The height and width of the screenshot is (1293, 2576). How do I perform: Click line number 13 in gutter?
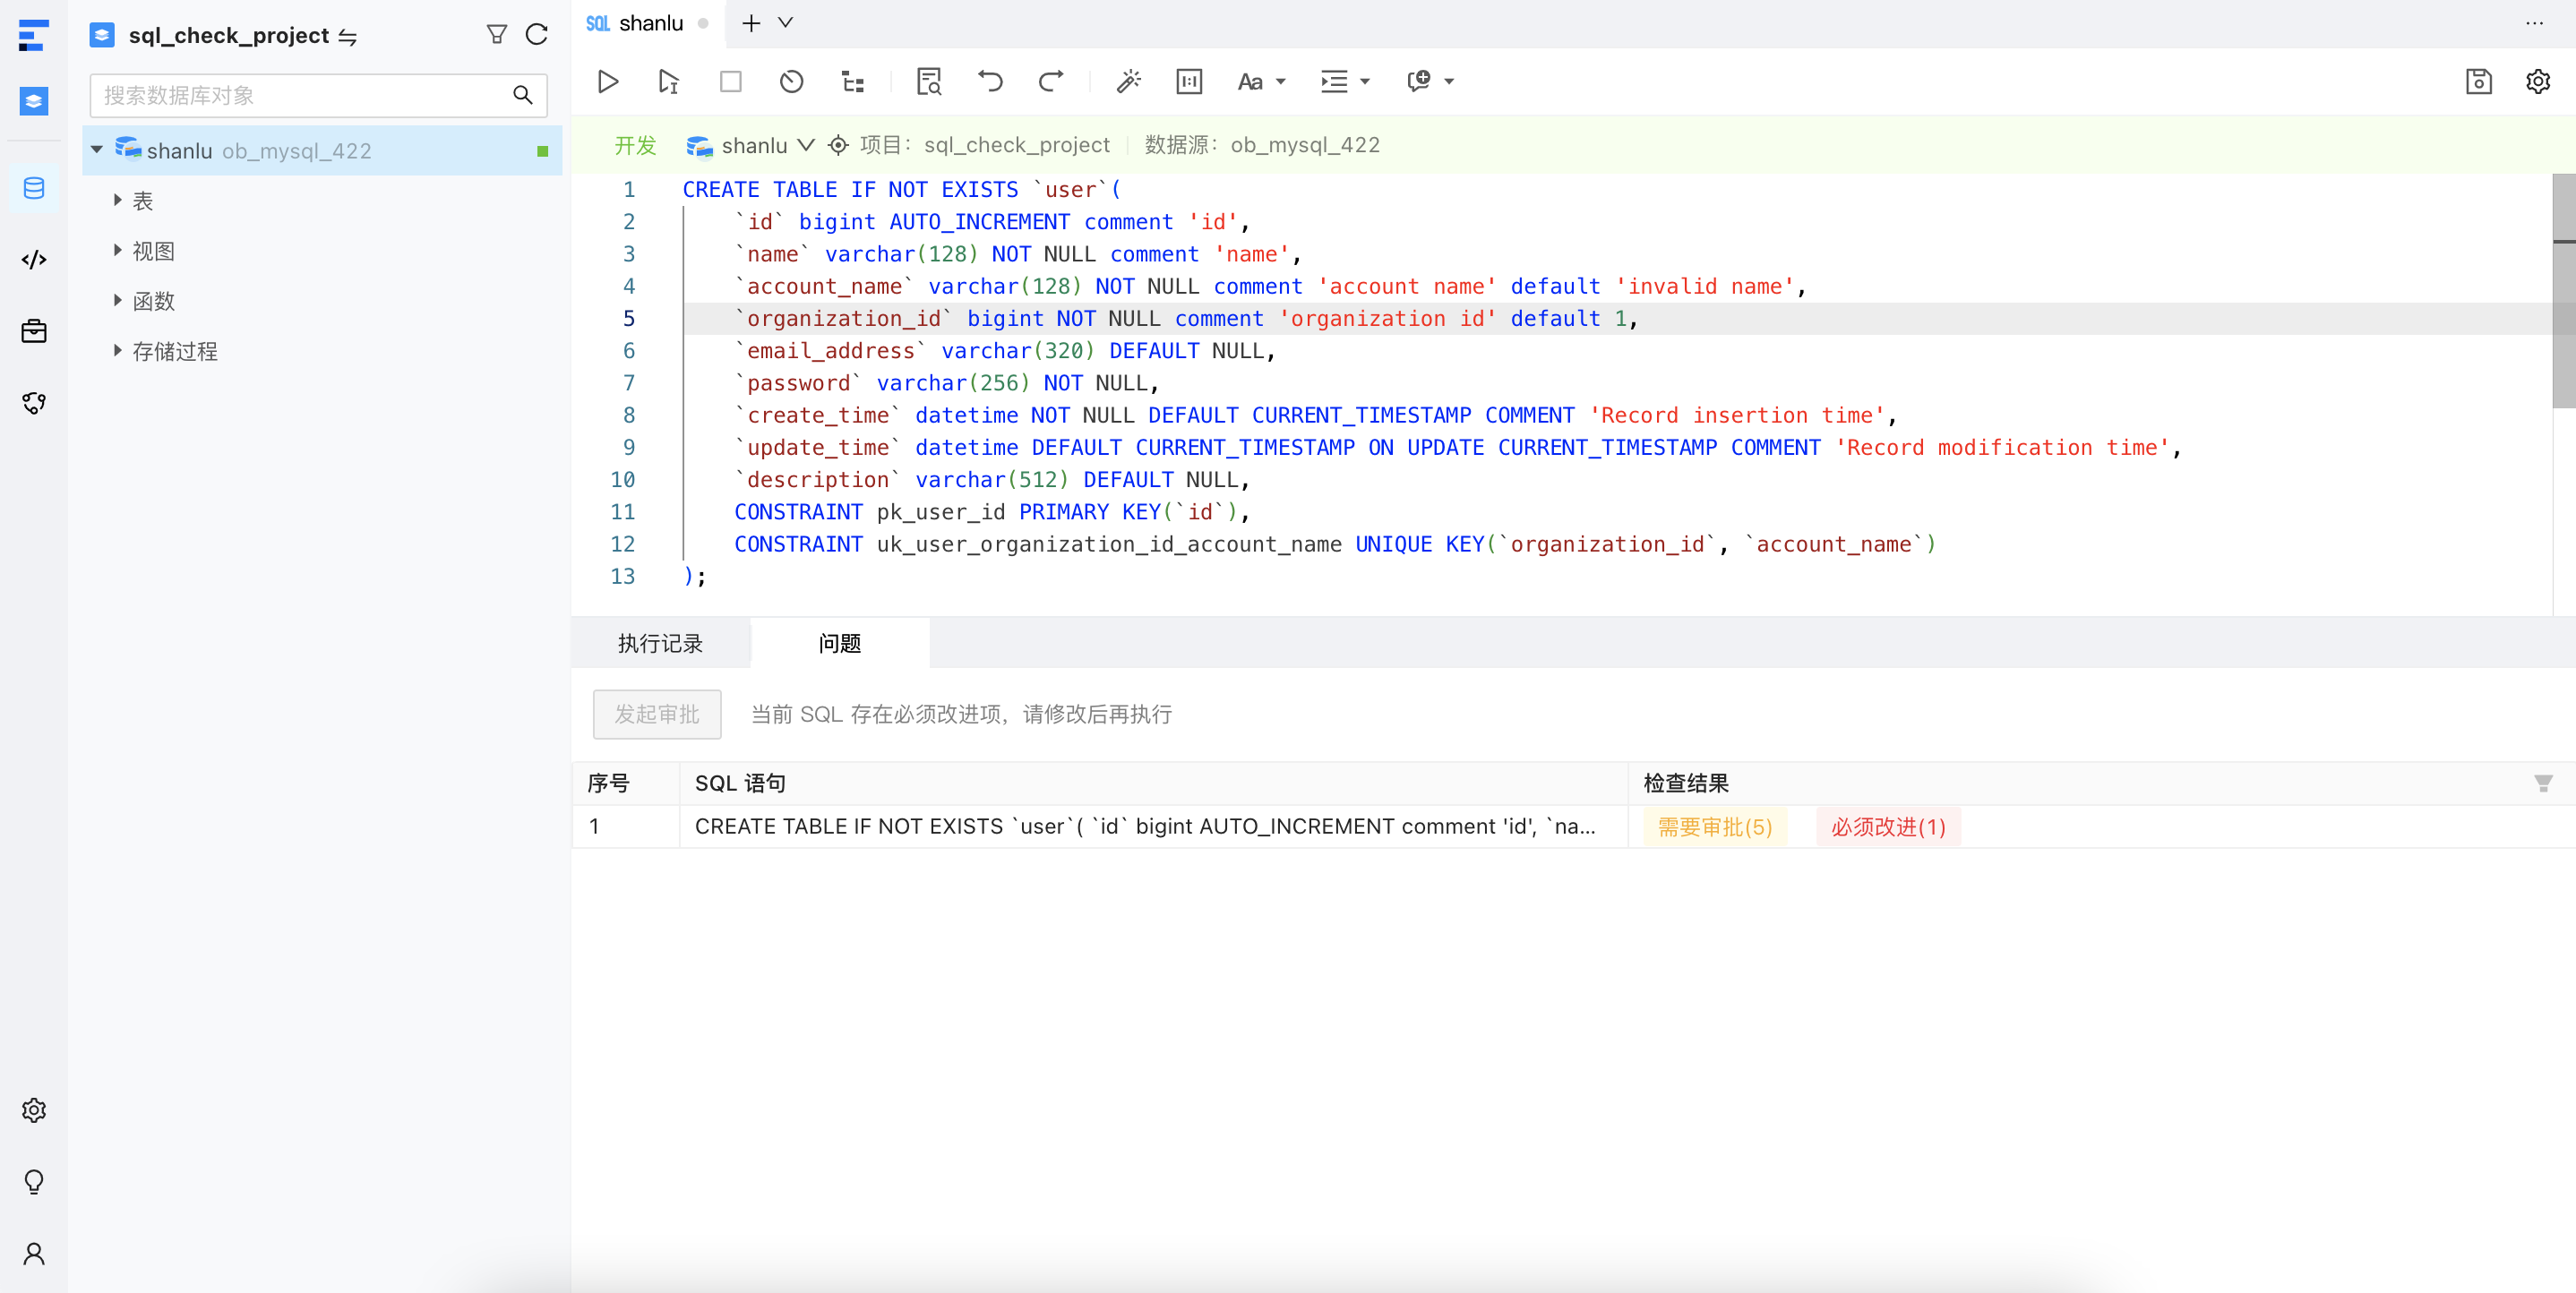pos(622,577)
